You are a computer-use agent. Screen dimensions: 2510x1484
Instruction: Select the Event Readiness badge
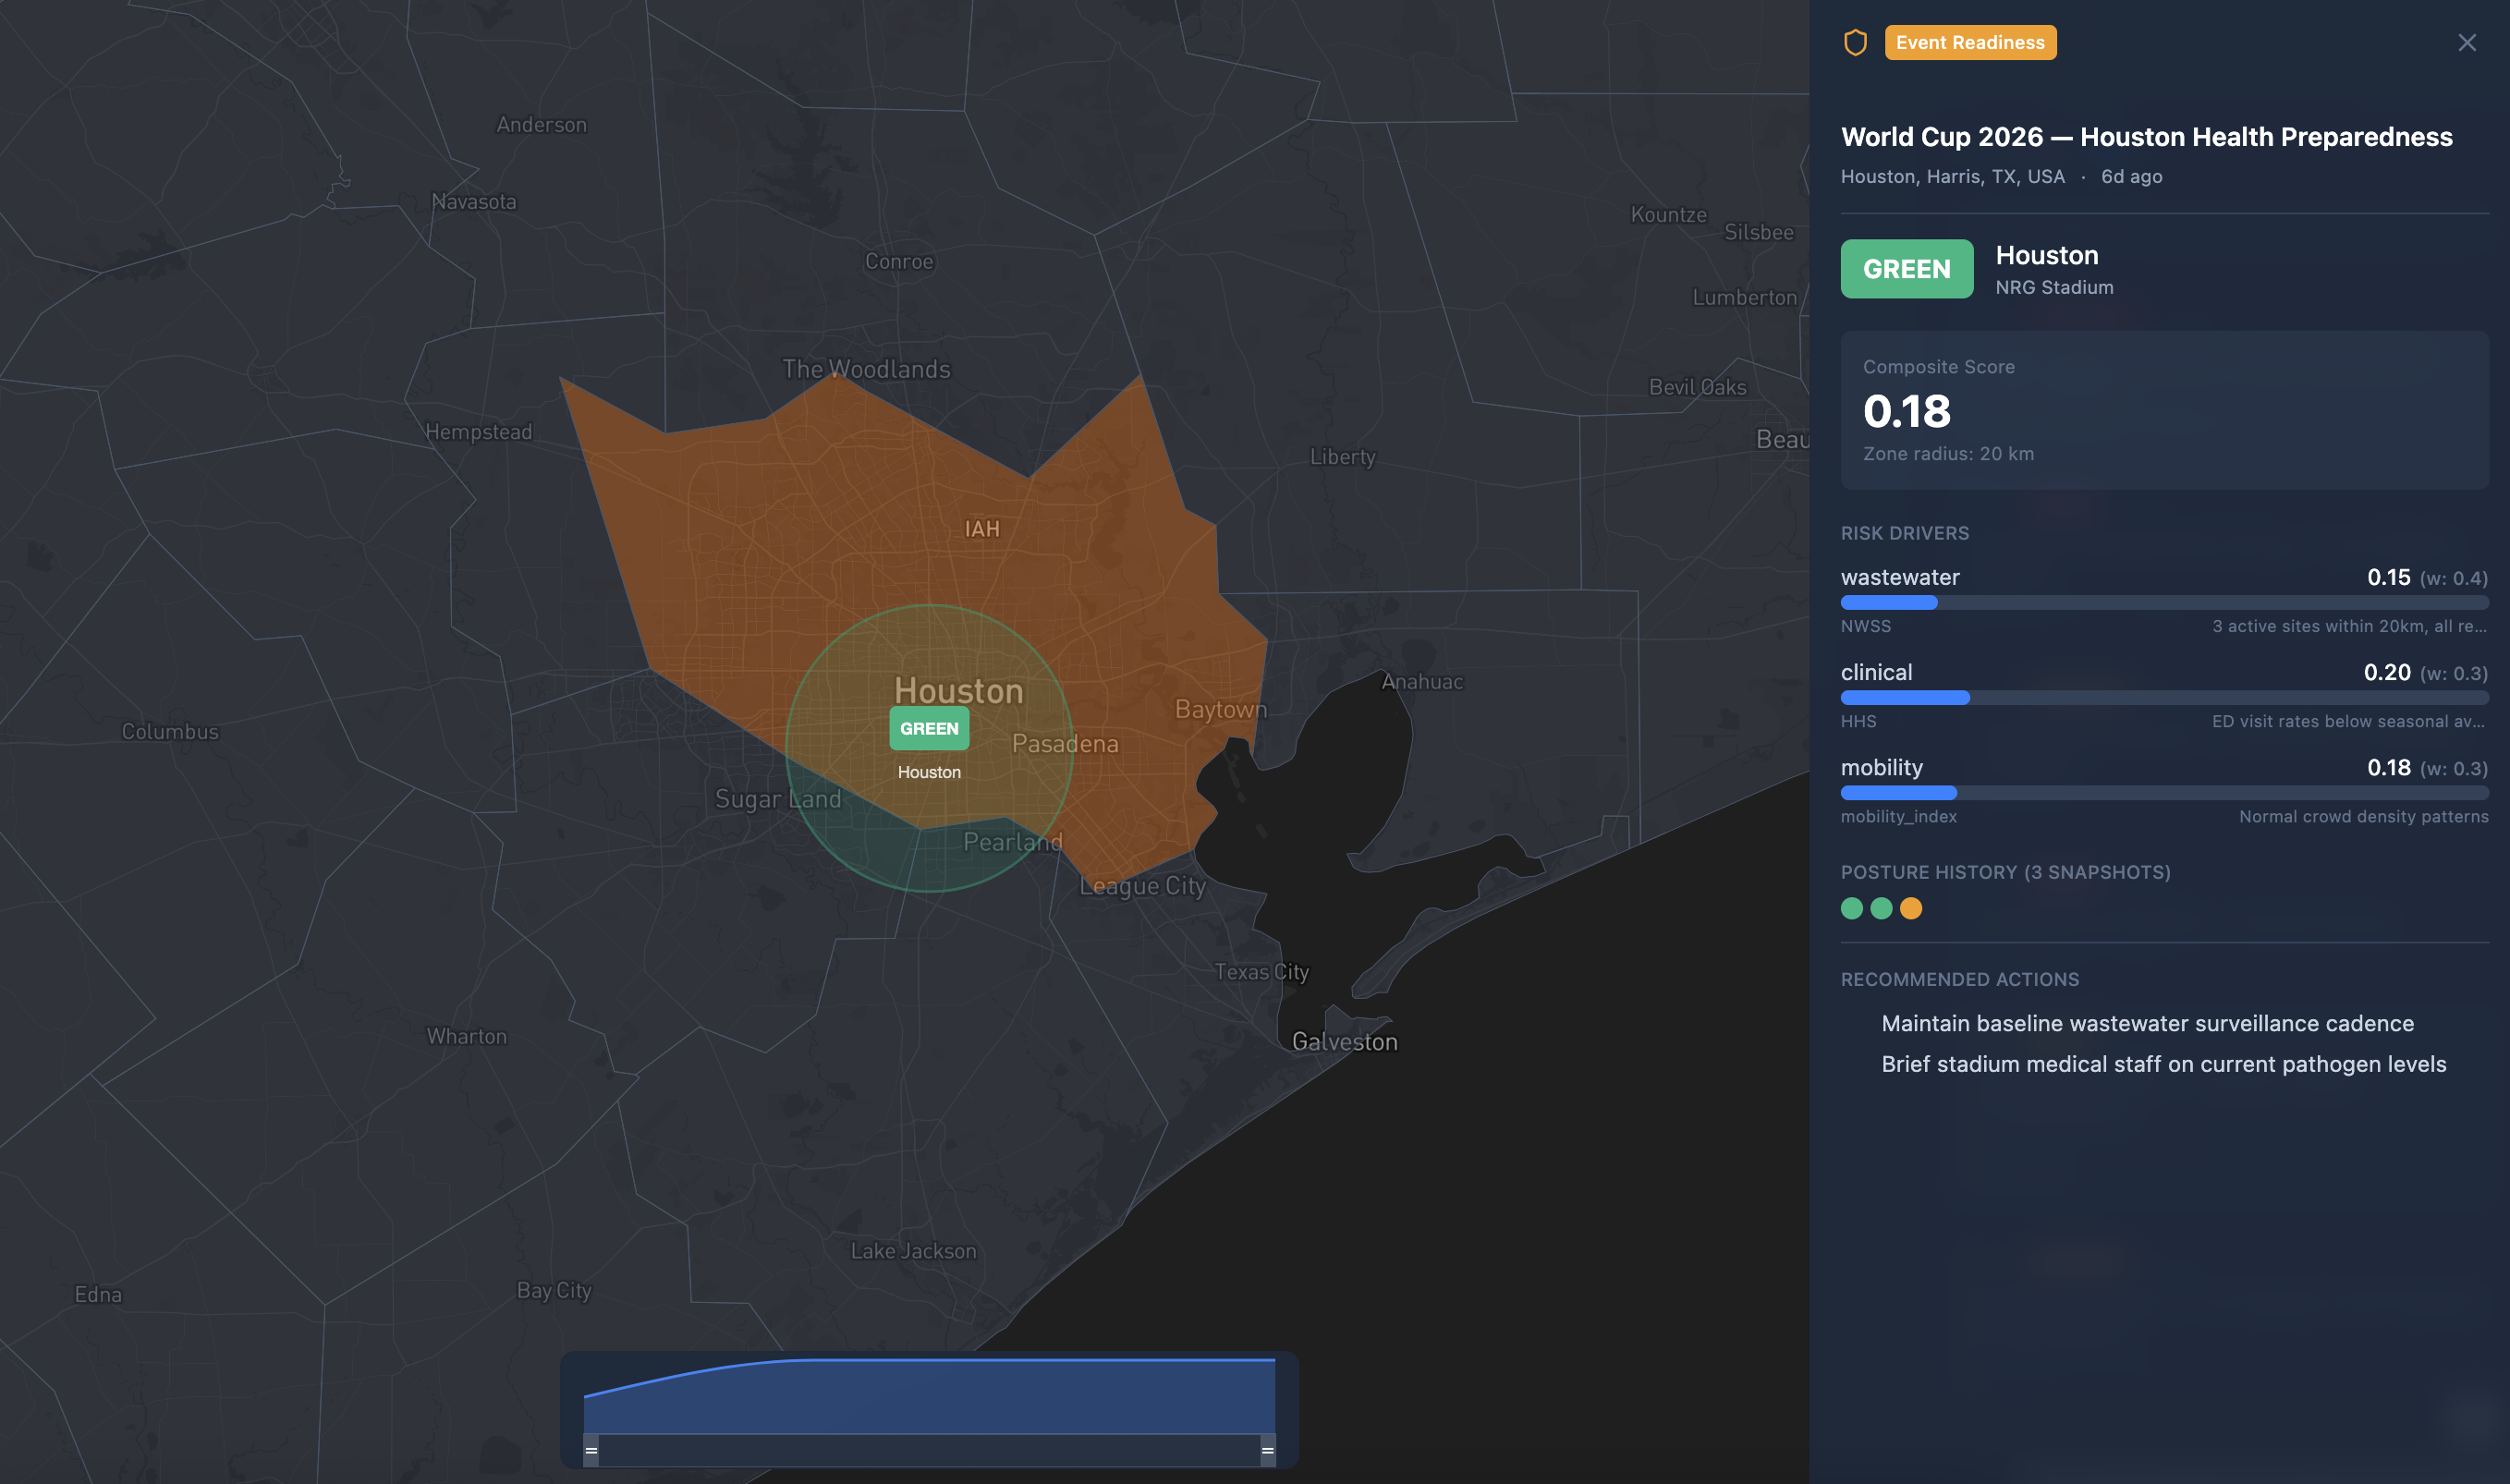tap(1969, 42)
